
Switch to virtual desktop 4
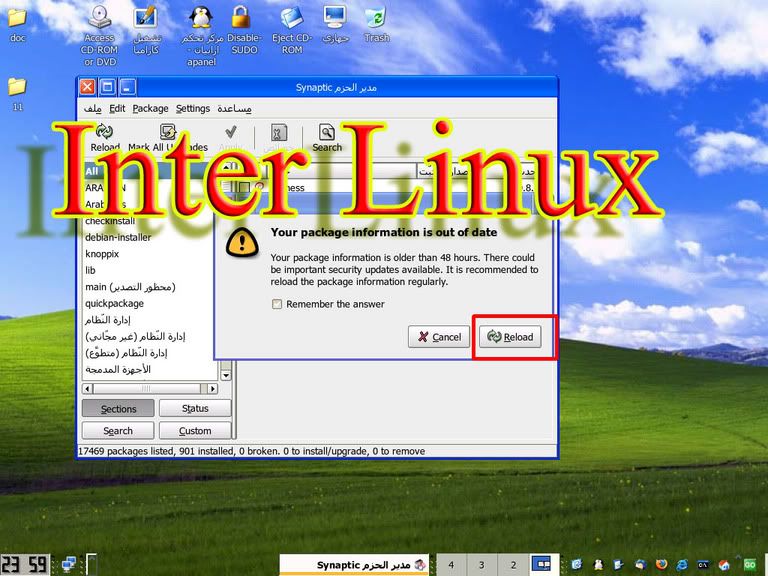(x=451, y=564)
